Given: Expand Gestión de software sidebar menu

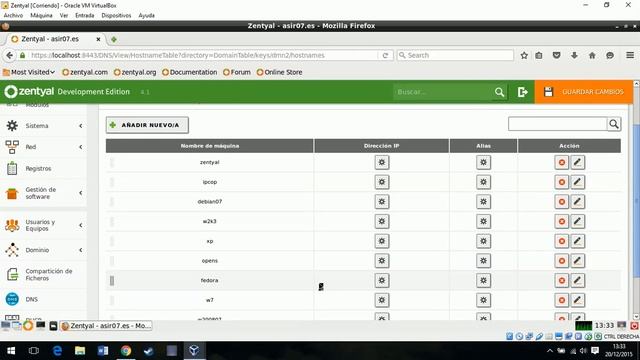Looking at the screenshot, I should [x=44, y=193].
